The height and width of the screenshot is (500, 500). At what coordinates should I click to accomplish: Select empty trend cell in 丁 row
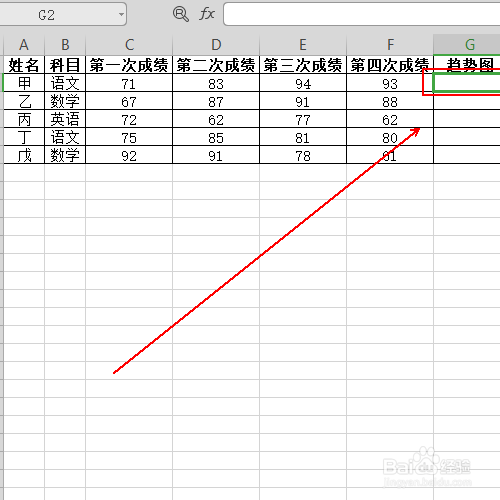(467, 137)
